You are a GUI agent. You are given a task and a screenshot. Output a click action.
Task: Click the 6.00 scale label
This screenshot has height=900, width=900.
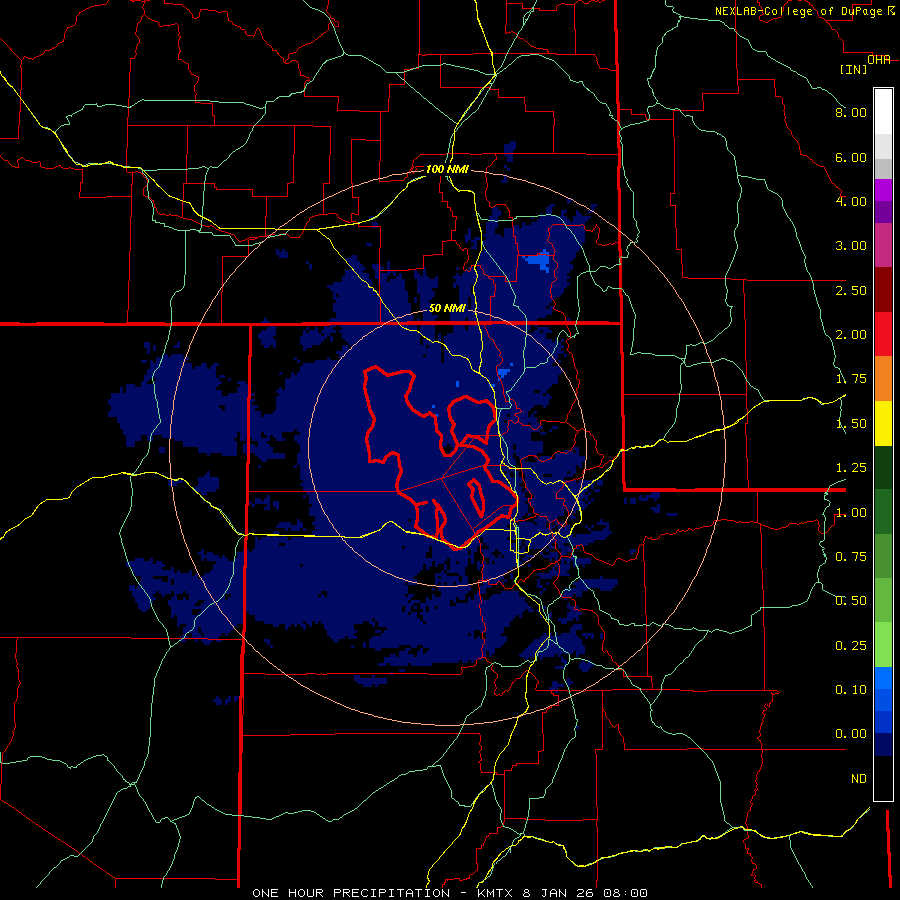(x=851, y=157)
